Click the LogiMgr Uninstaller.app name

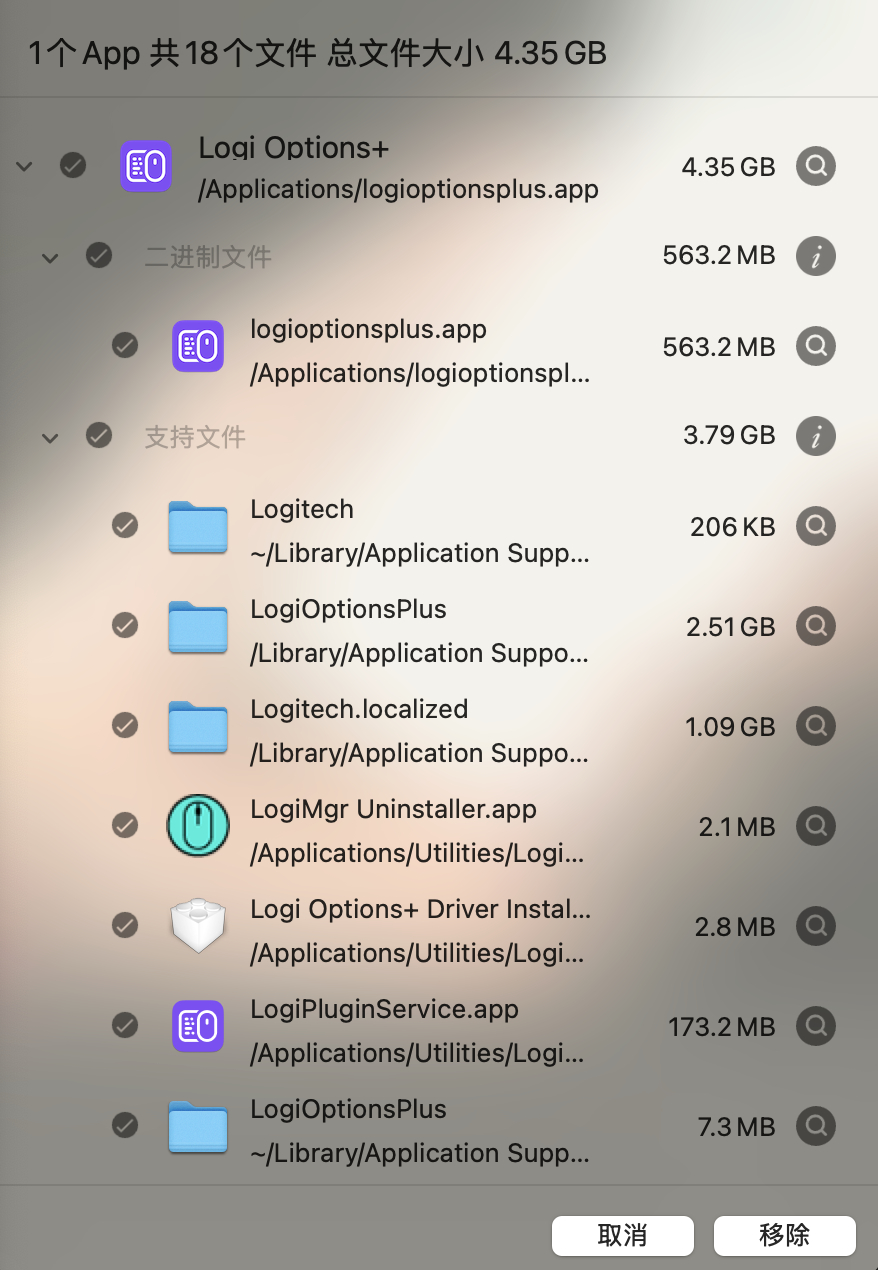pos(394,809)
